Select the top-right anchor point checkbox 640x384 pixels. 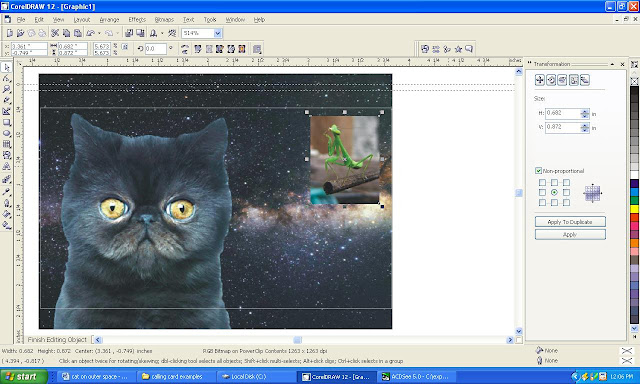[566, 182]
